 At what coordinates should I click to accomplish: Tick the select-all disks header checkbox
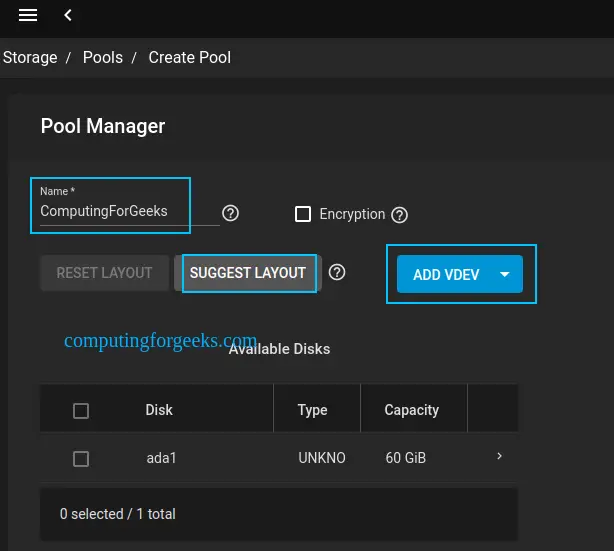(81, 411)
